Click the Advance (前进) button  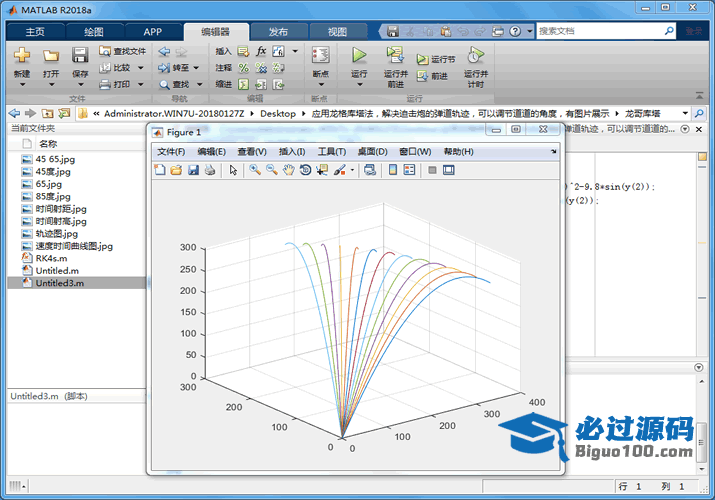[x=432, y=76]
